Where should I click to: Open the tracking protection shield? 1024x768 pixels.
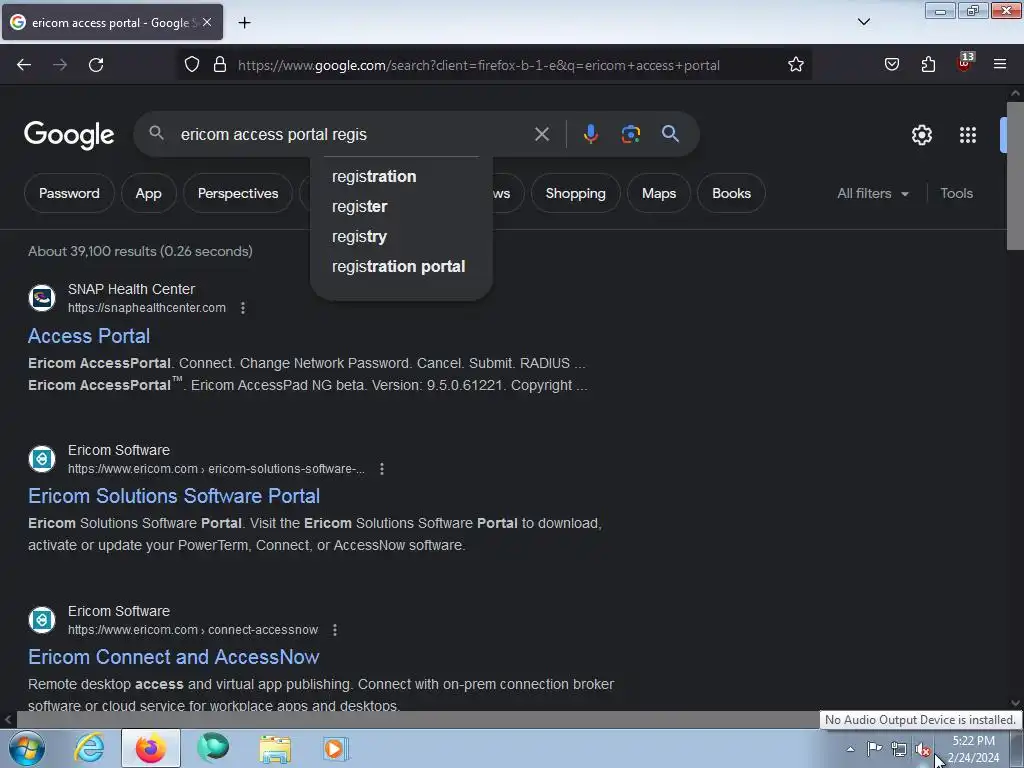click(x=191, y=65)
